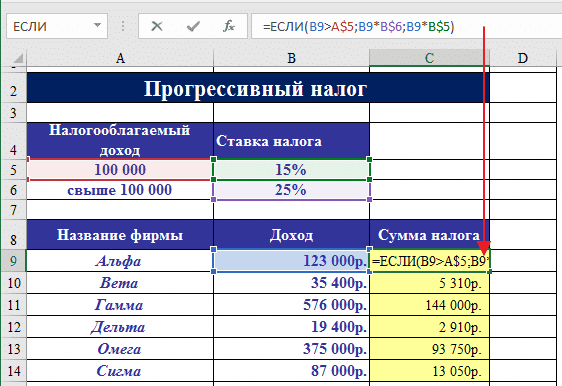The height and width of the screenshot is (386, 562).
Task: Click 'Налогооблагаемый доход' header cell
Action: (x=120, y=140)
